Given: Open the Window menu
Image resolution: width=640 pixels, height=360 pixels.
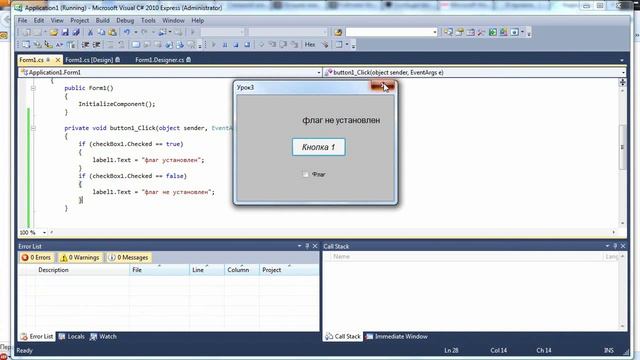Looking at the screenshot, I should click(x=173, y=20).
